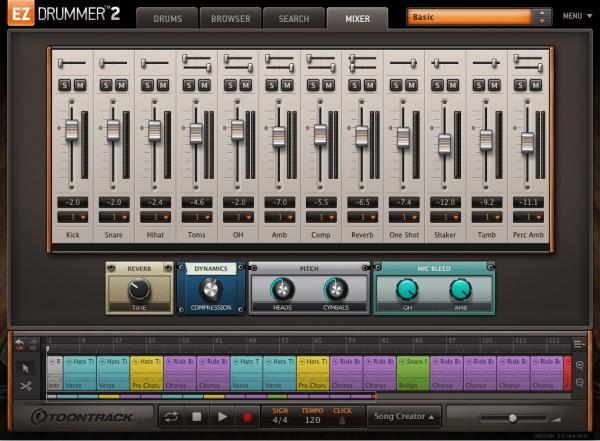
Task: Zoom out of the song track
Action: tap(580, 382)
